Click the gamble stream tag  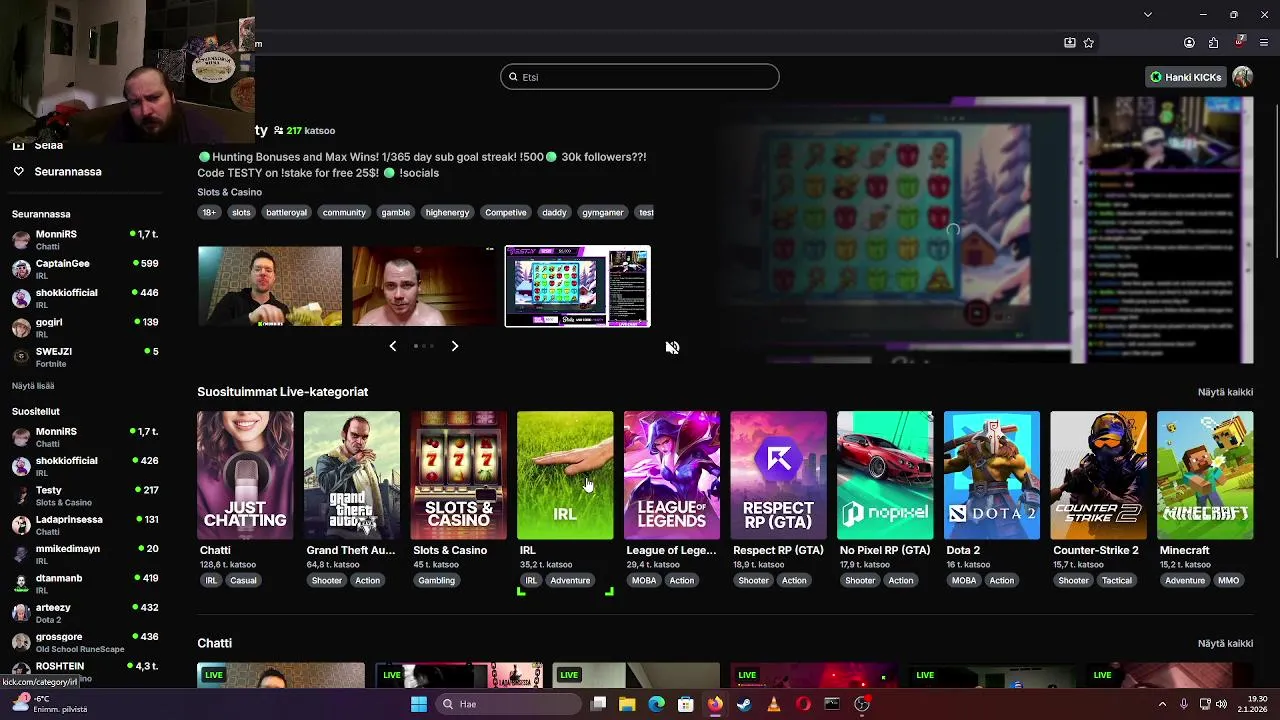[395, 212]
